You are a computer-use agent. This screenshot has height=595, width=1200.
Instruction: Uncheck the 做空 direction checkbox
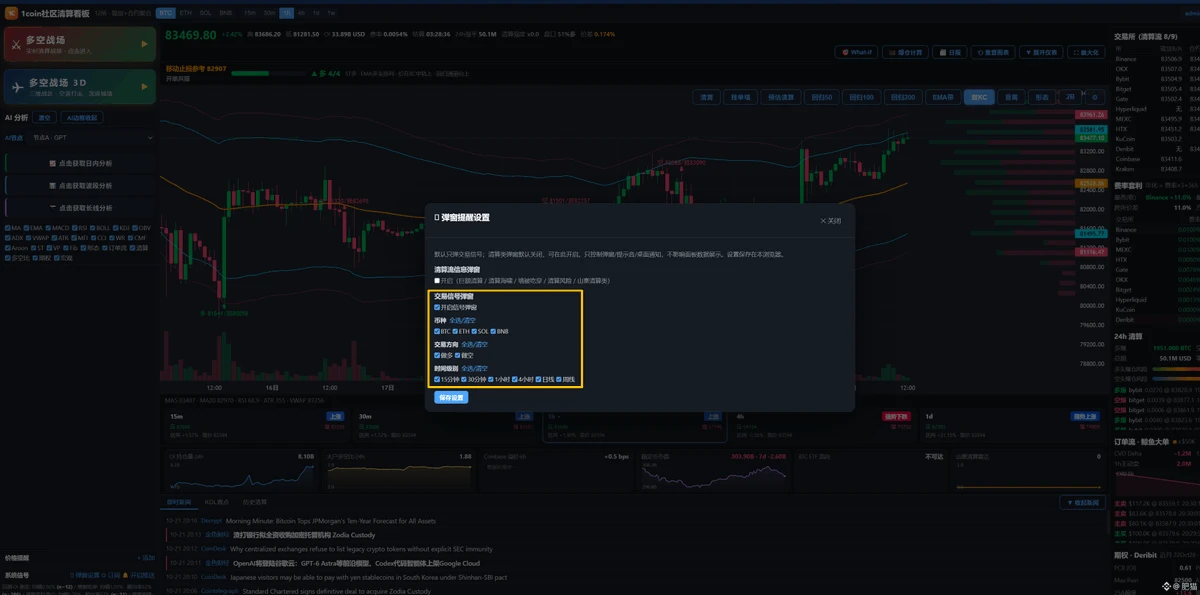coord(457,355)
